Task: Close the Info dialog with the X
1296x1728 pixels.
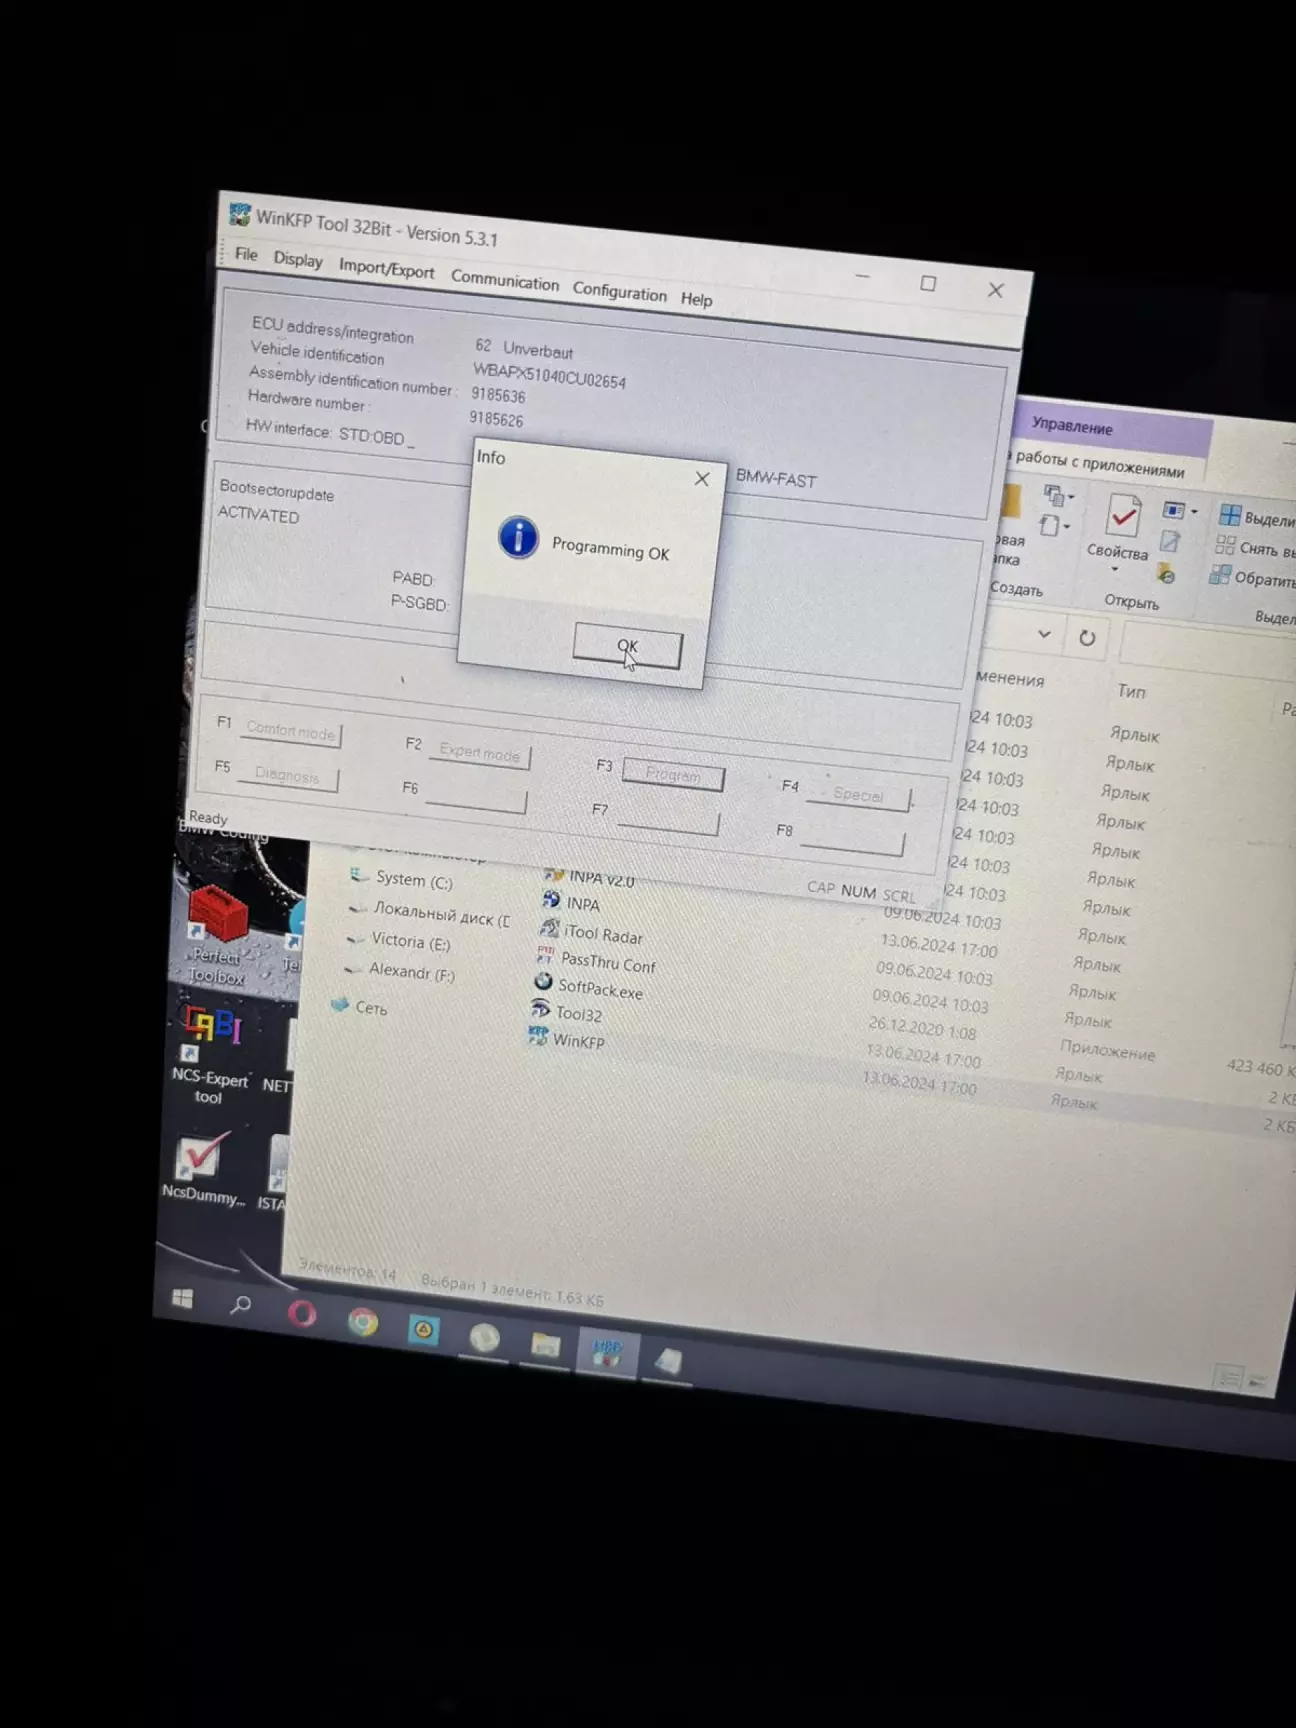Action: coord(702,479)
